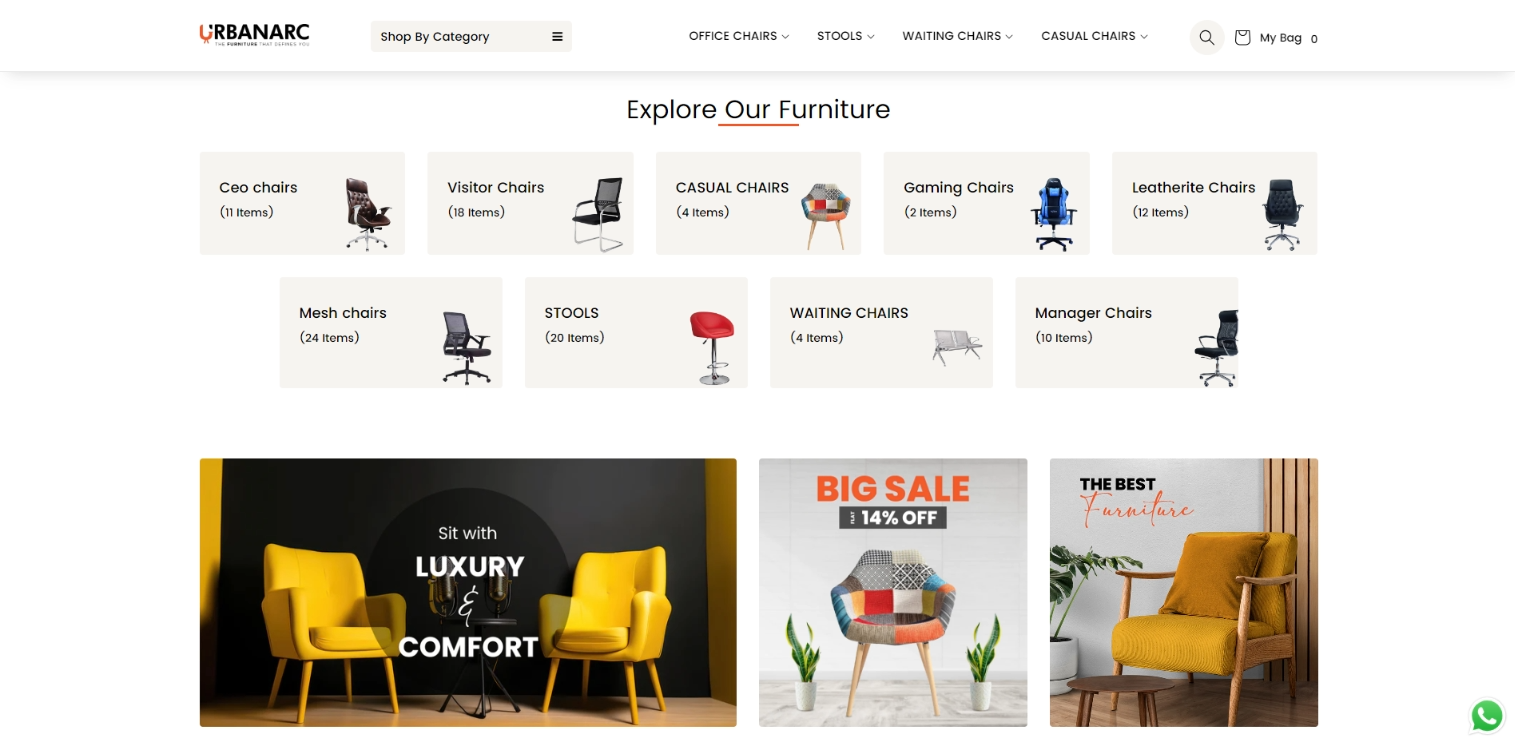
Task: Select the Visitor Chairs category card
Action: pyautogui.click(x=530, y=203)
